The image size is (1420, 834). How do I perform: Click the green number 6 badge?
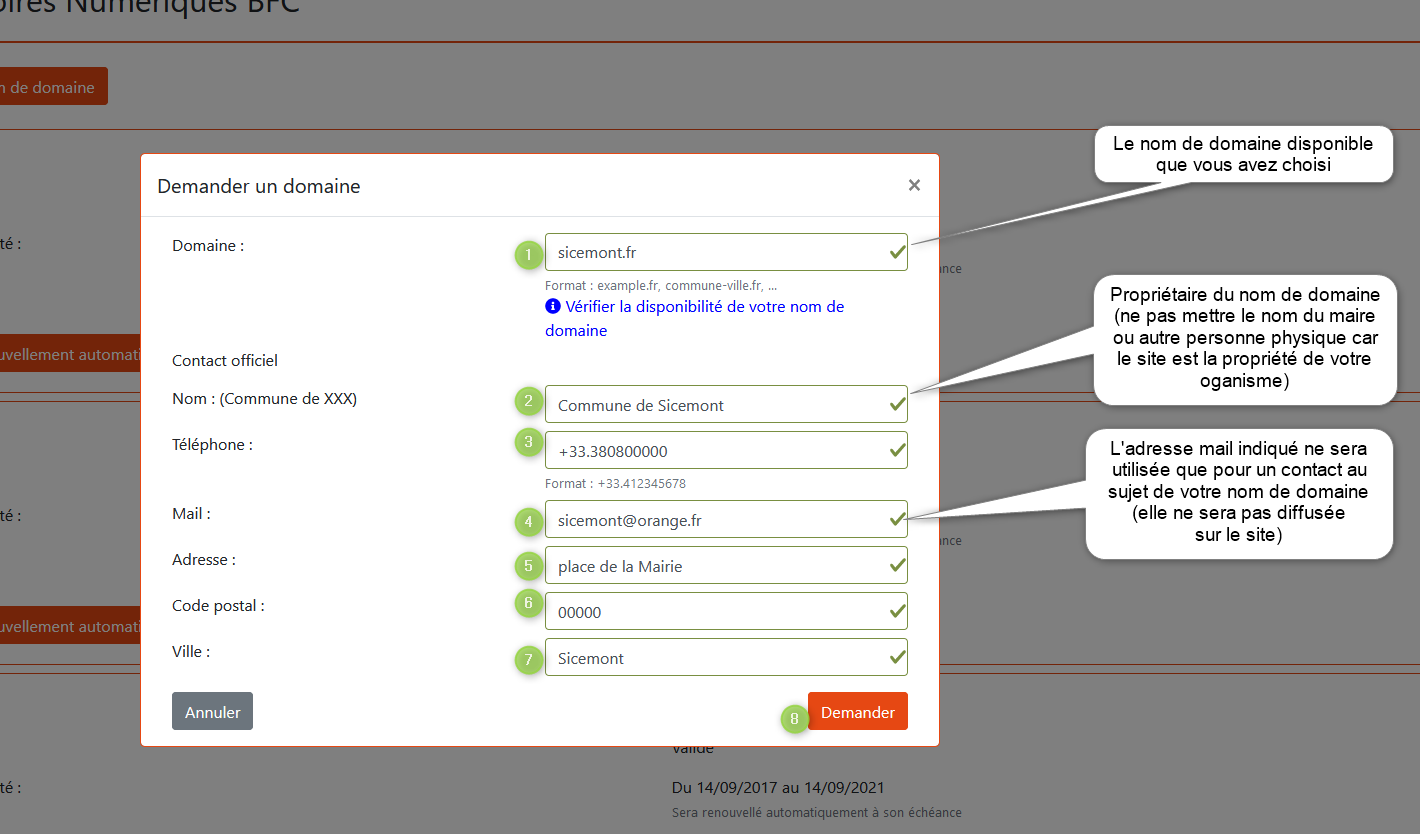click(x=529, y=604)
